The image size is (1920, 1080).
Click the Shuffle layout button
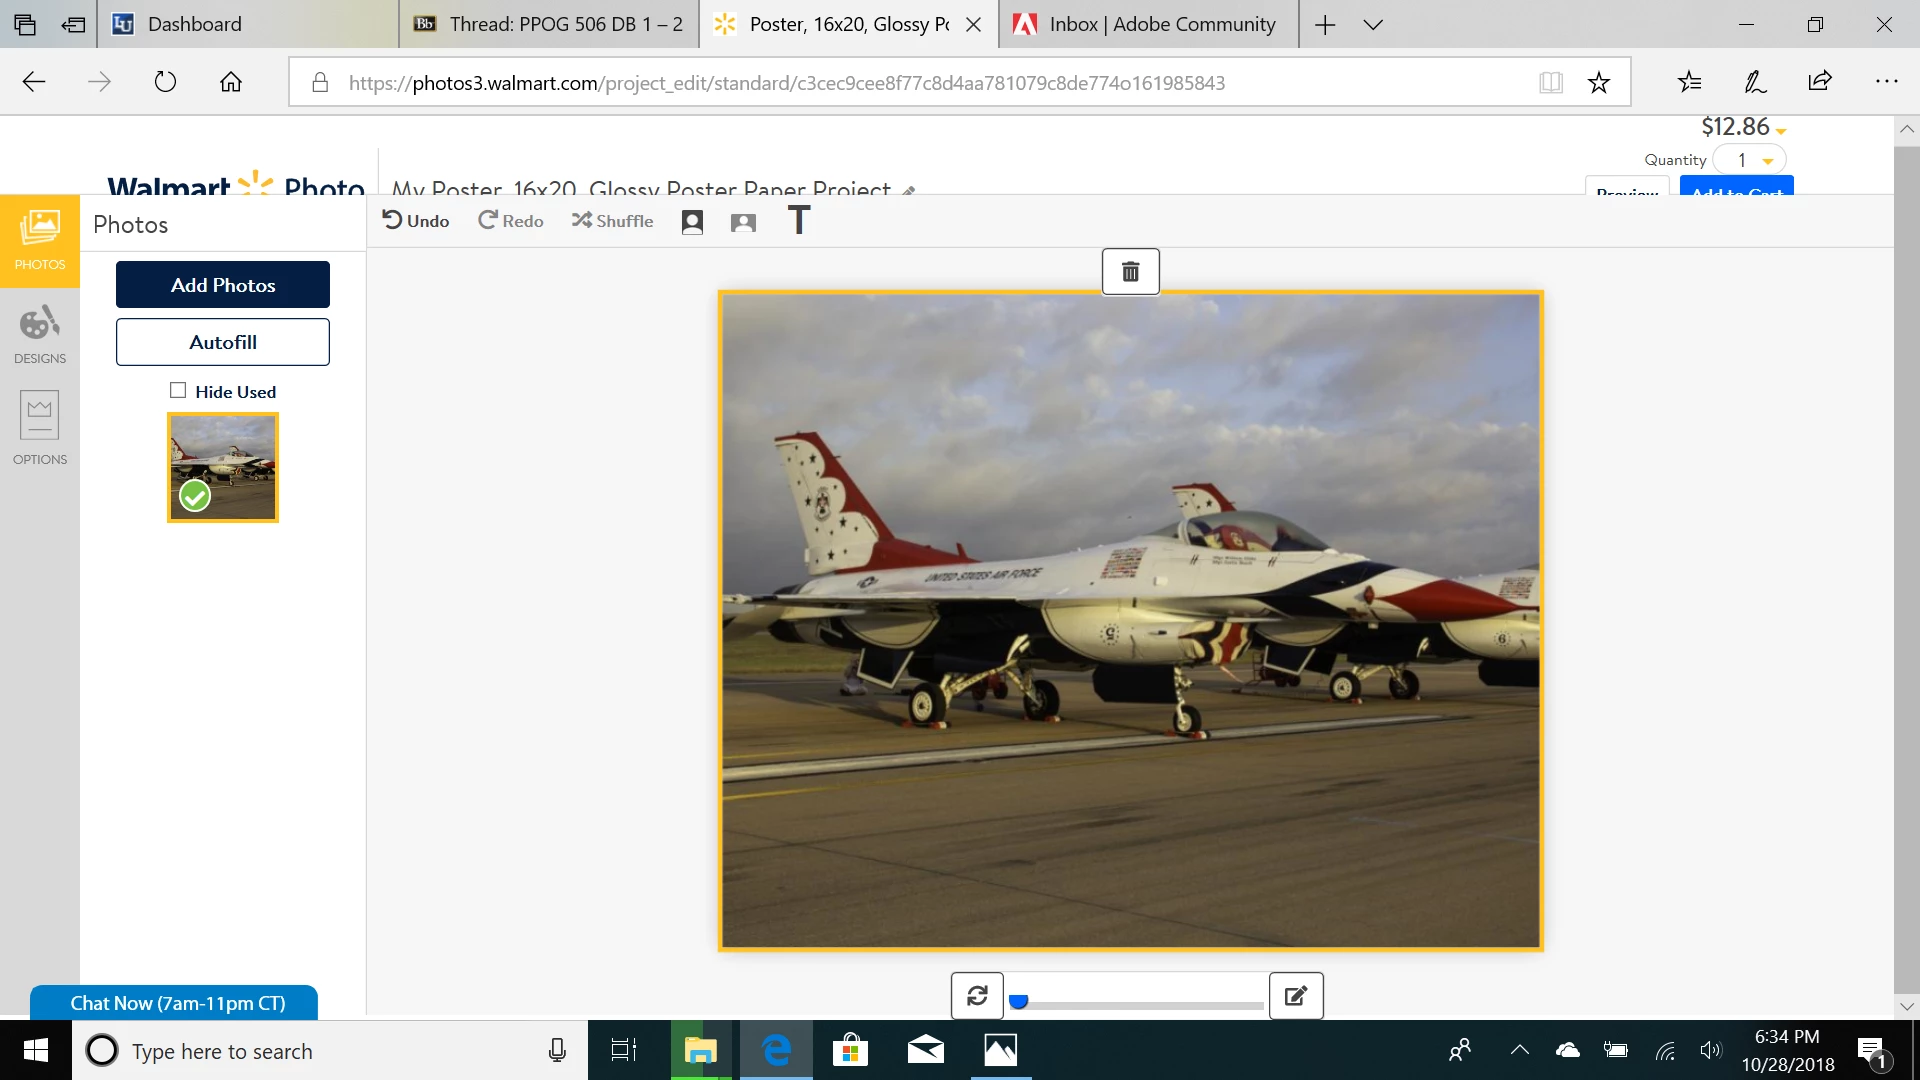pyautogui.click(x=612, y=221)
